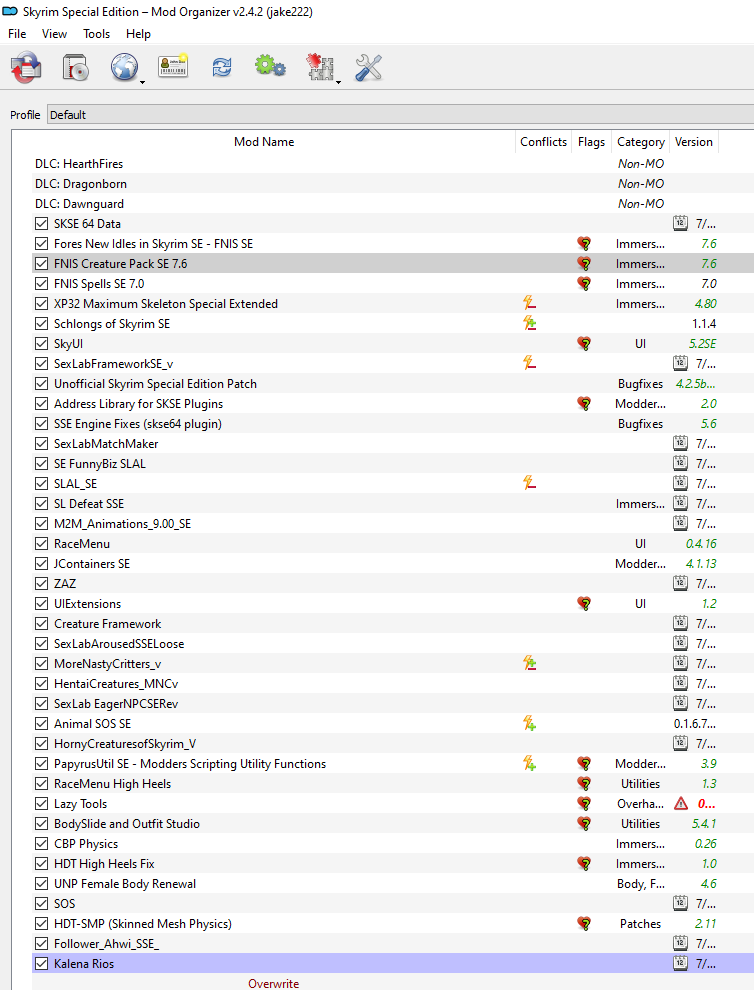The width and height of the screenshot is (754, 990).
Task: Open the View menu
Action: click(x=54, y=34)
